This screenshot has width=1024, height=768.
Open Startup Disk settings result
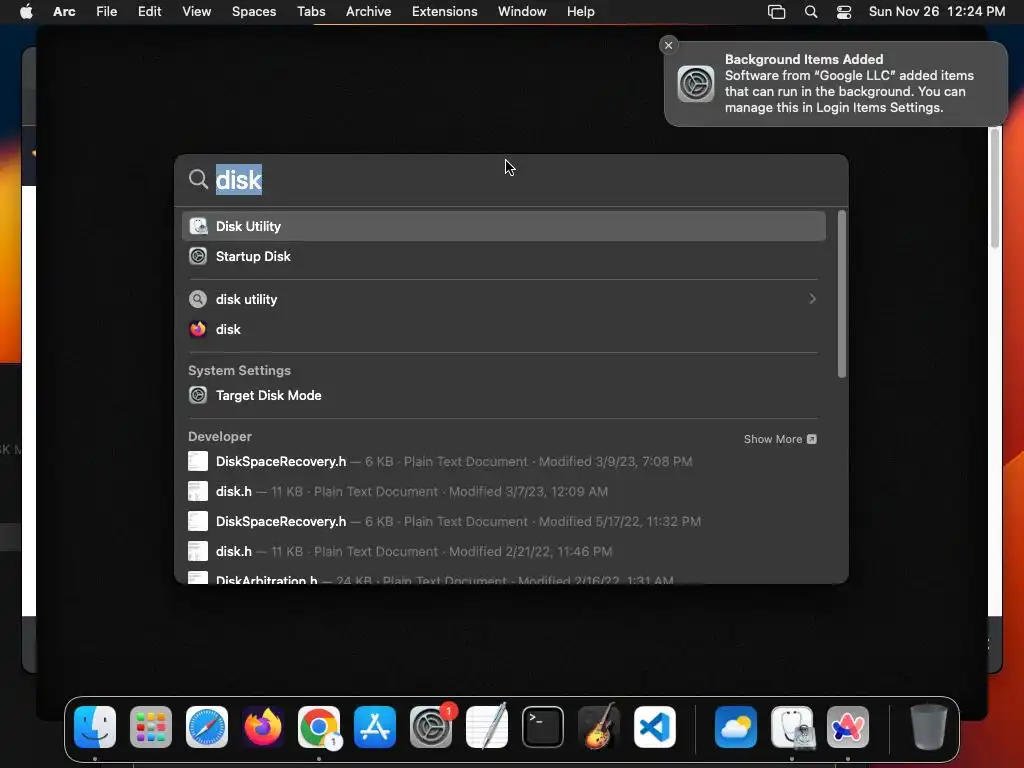click(x=504, y=256)
